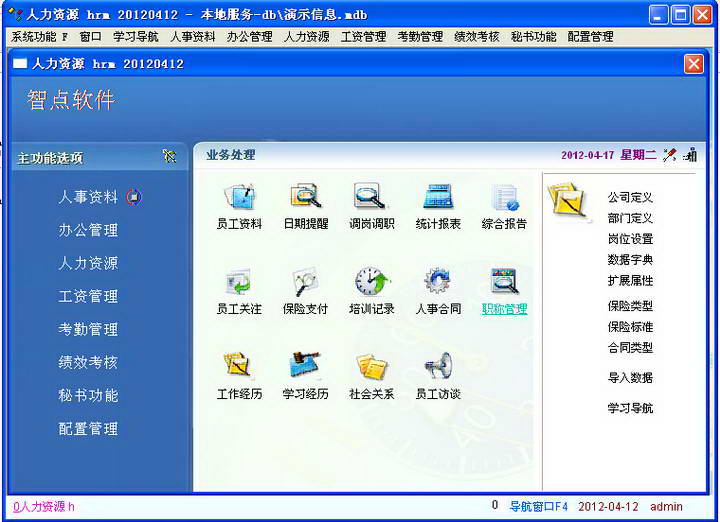Click the admin user in status bar
The height and width of the screenshot is (522, 720).
666,506
